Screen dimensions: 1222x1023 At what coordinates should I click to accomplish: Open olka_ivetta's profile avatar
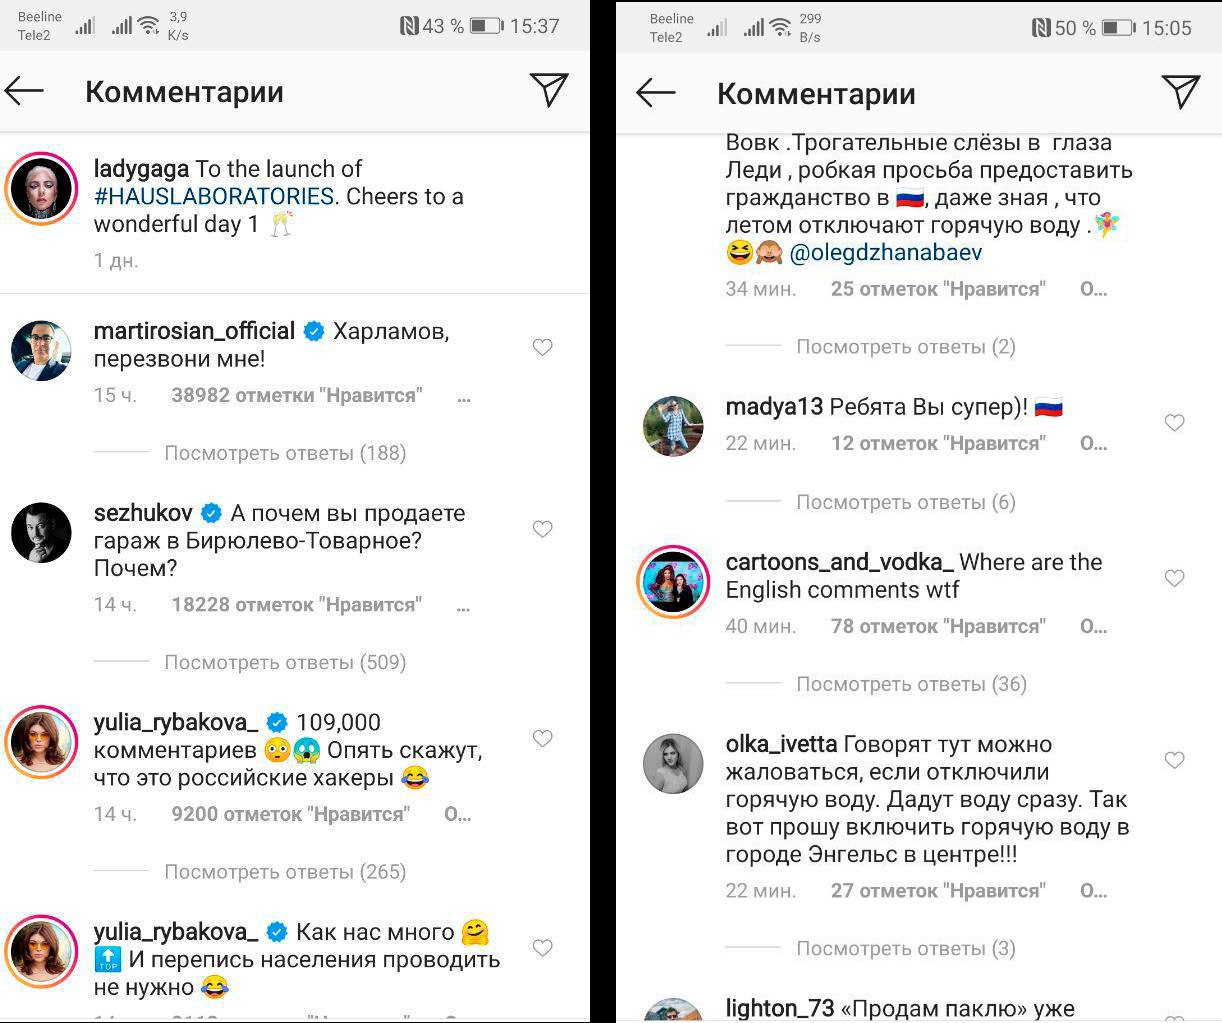pos(673,763)
